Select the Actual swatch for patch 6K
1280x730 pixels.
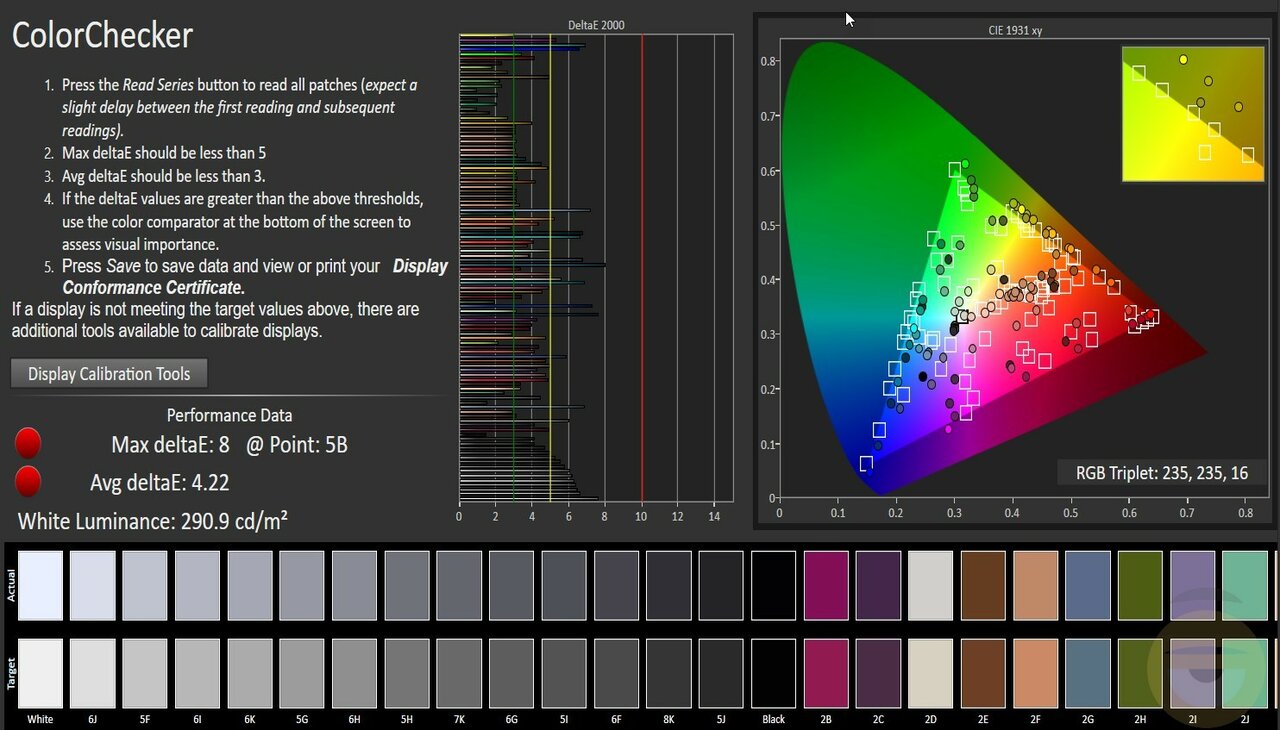point(250,586)
